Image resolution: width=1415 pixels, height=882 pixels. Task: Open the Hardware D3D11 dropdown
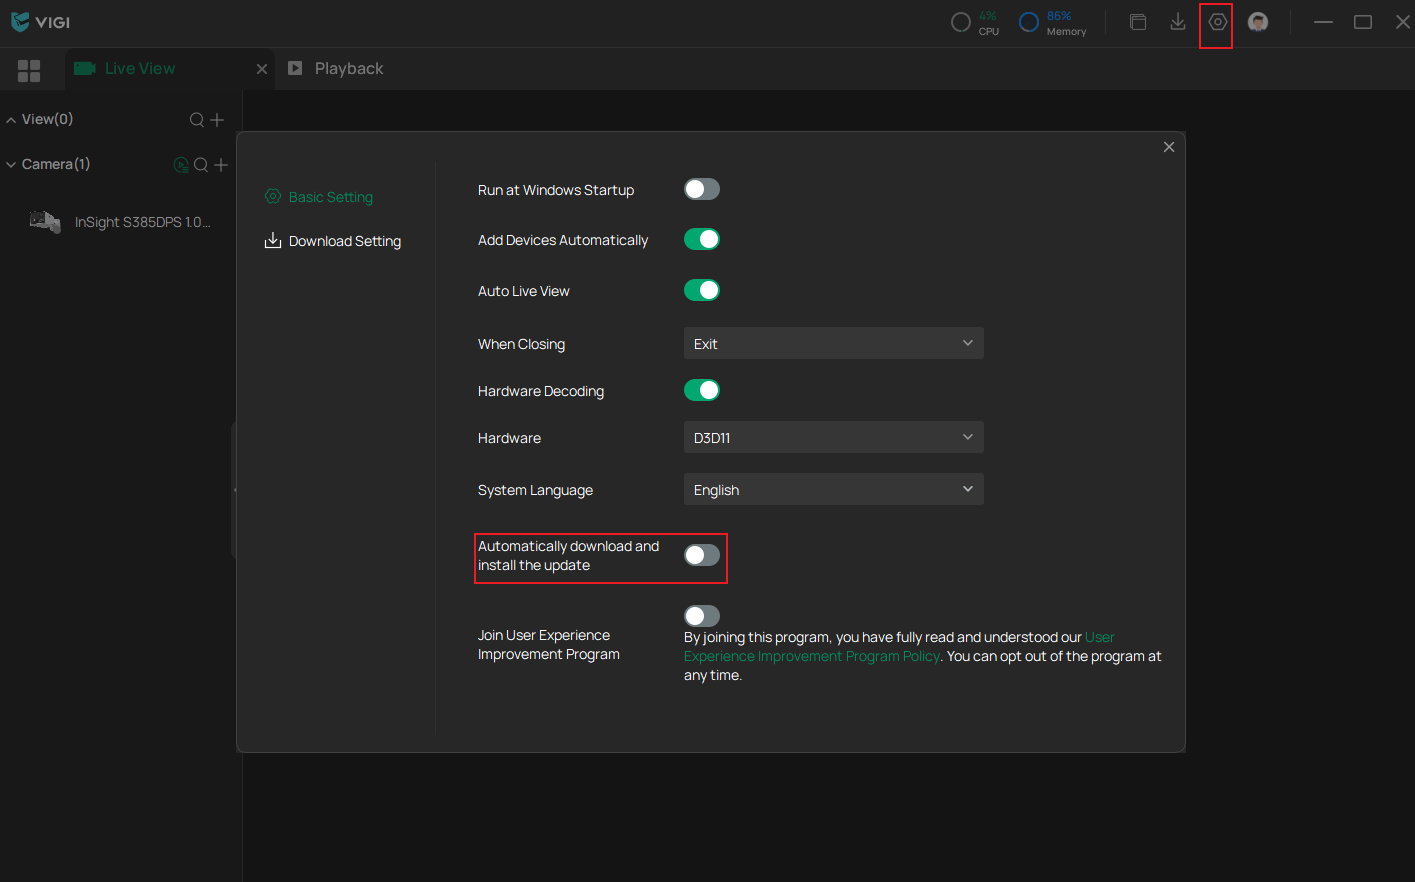(x=834, y=437)
